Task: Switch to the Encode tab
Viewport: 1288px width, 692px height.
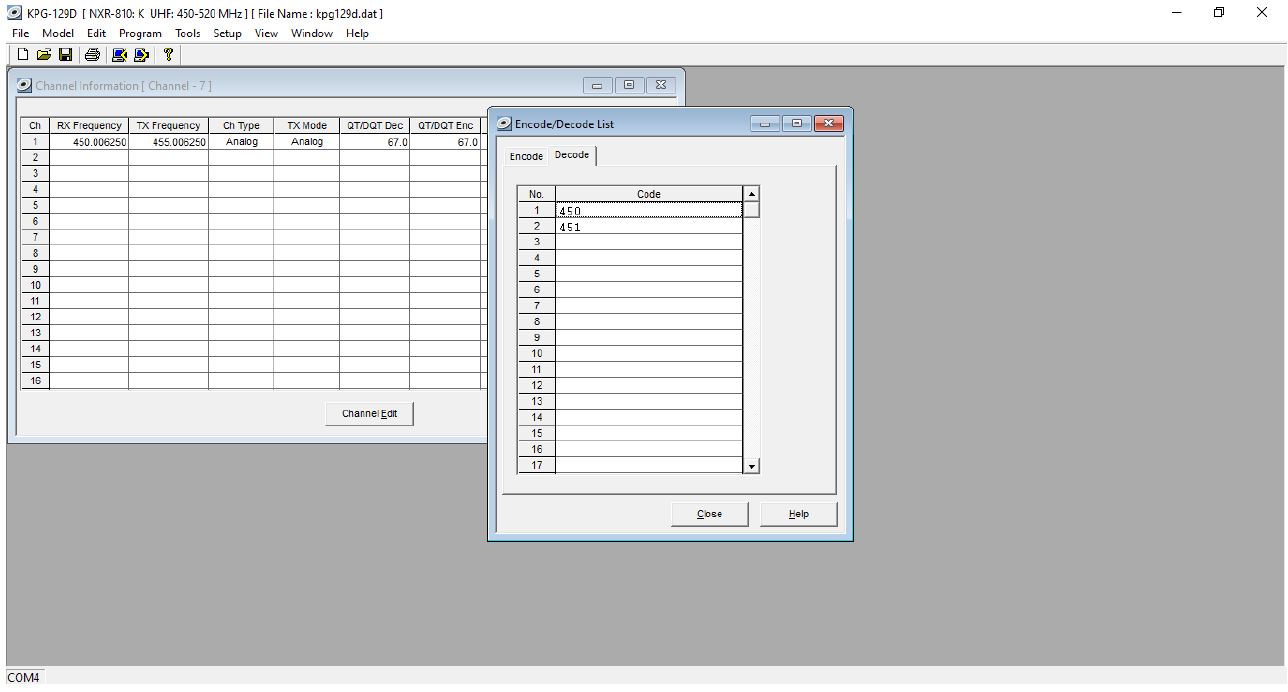Action: 526,156
